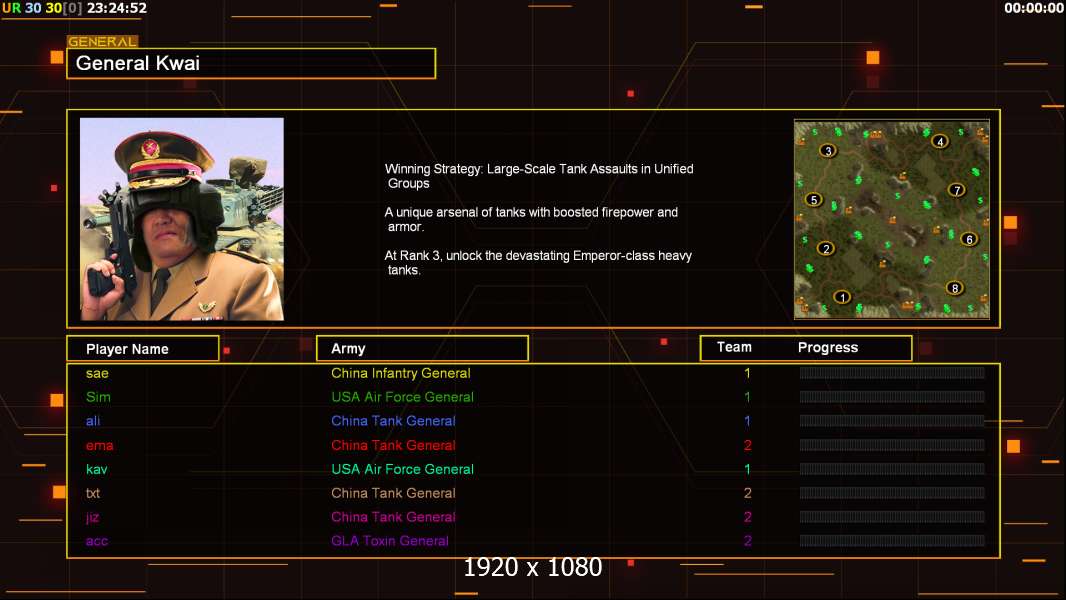Click kav's loading progress bar

pyautogui.click(x=892, y=469)
